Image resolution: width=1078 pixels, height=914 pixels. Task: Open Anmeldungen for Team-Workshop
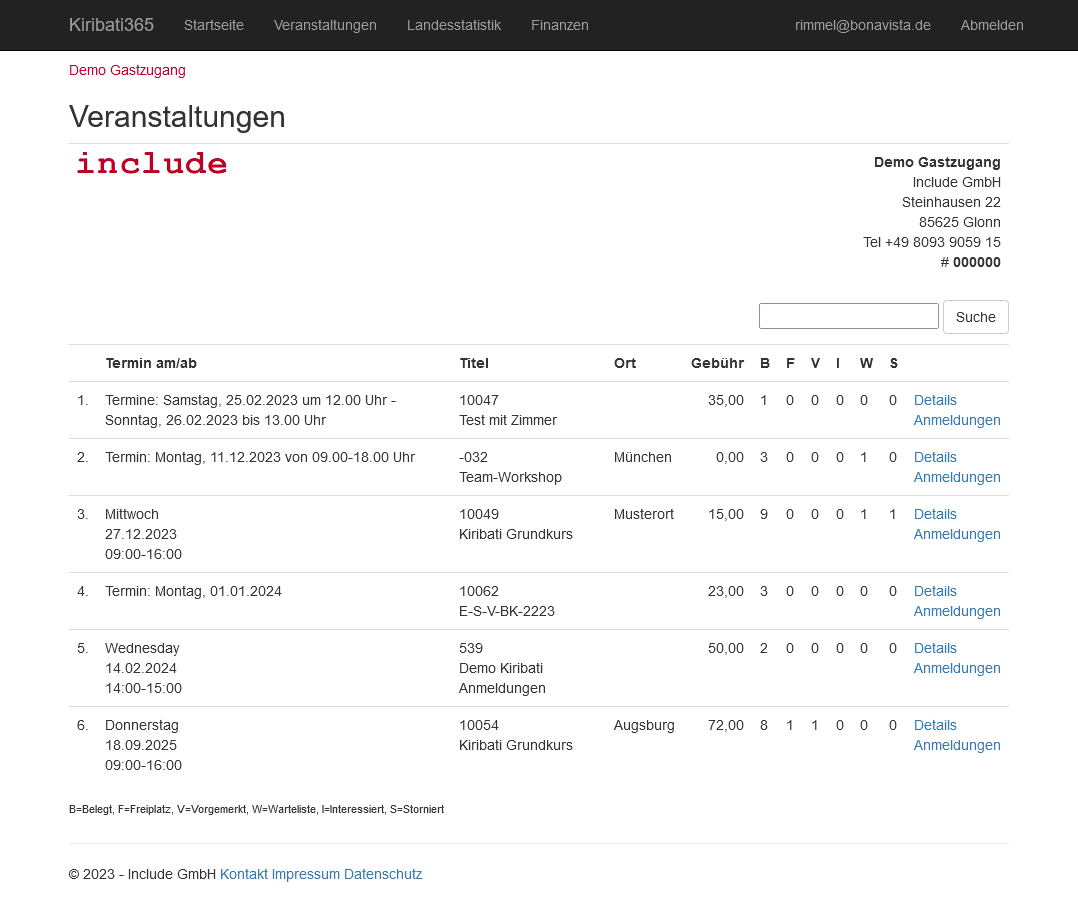[x=957, y=477]
